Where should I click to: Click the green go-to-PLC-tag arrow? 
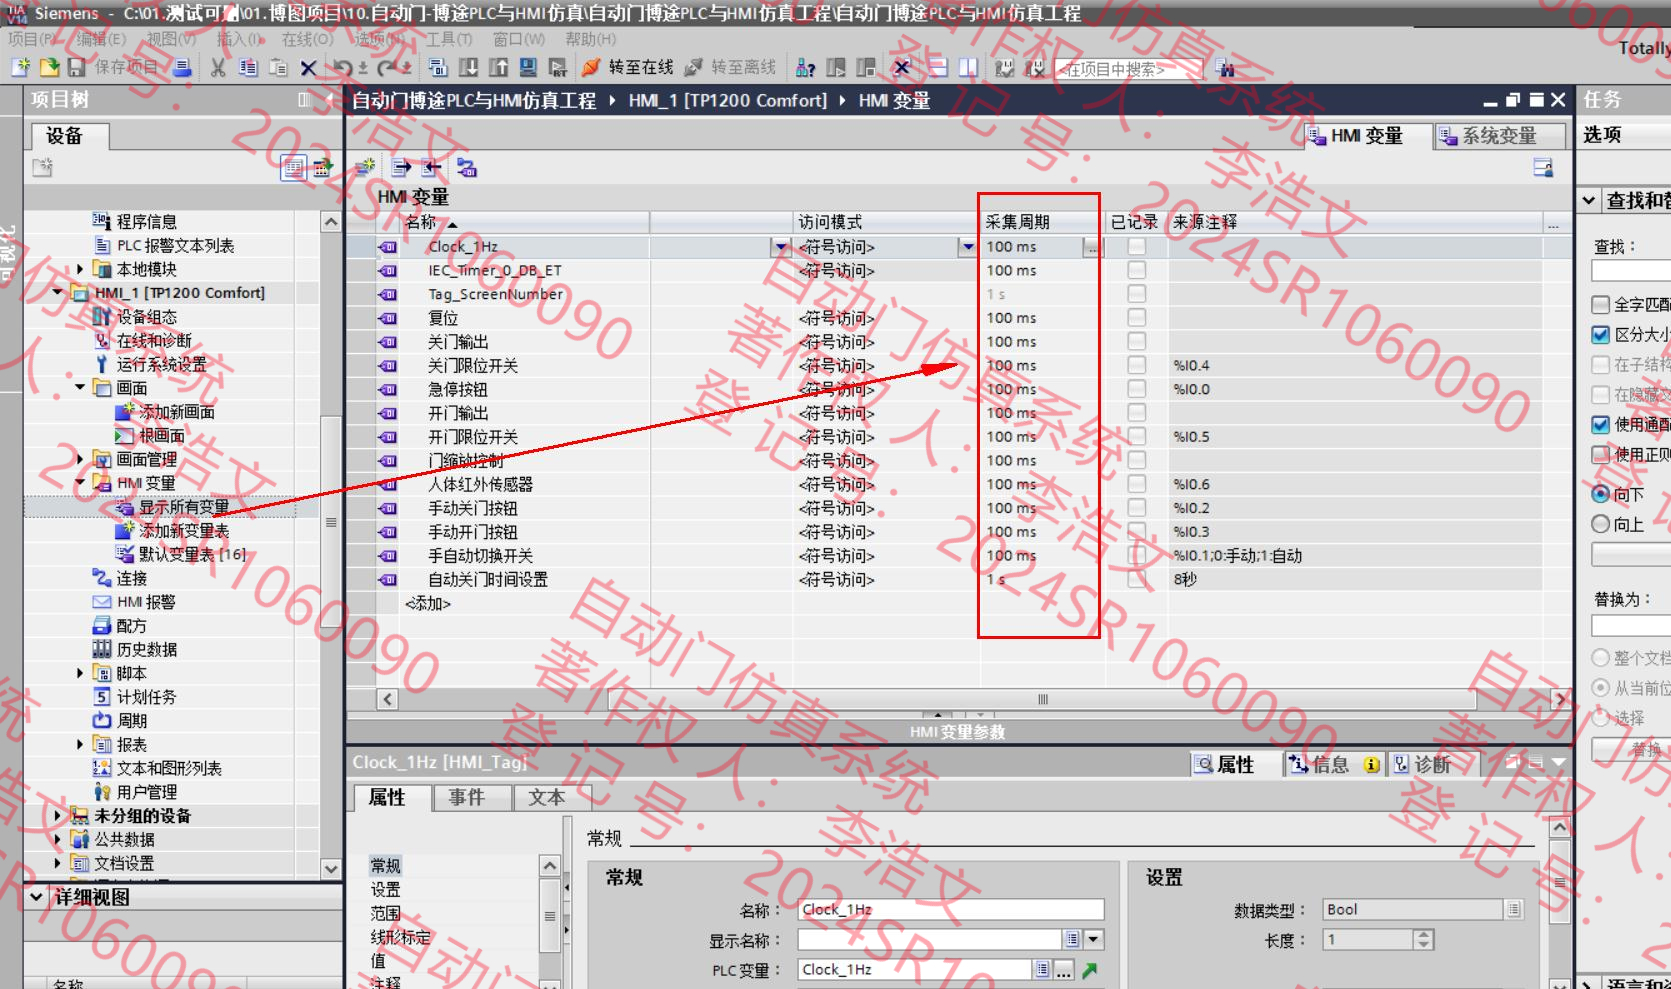click(1090, 969)
